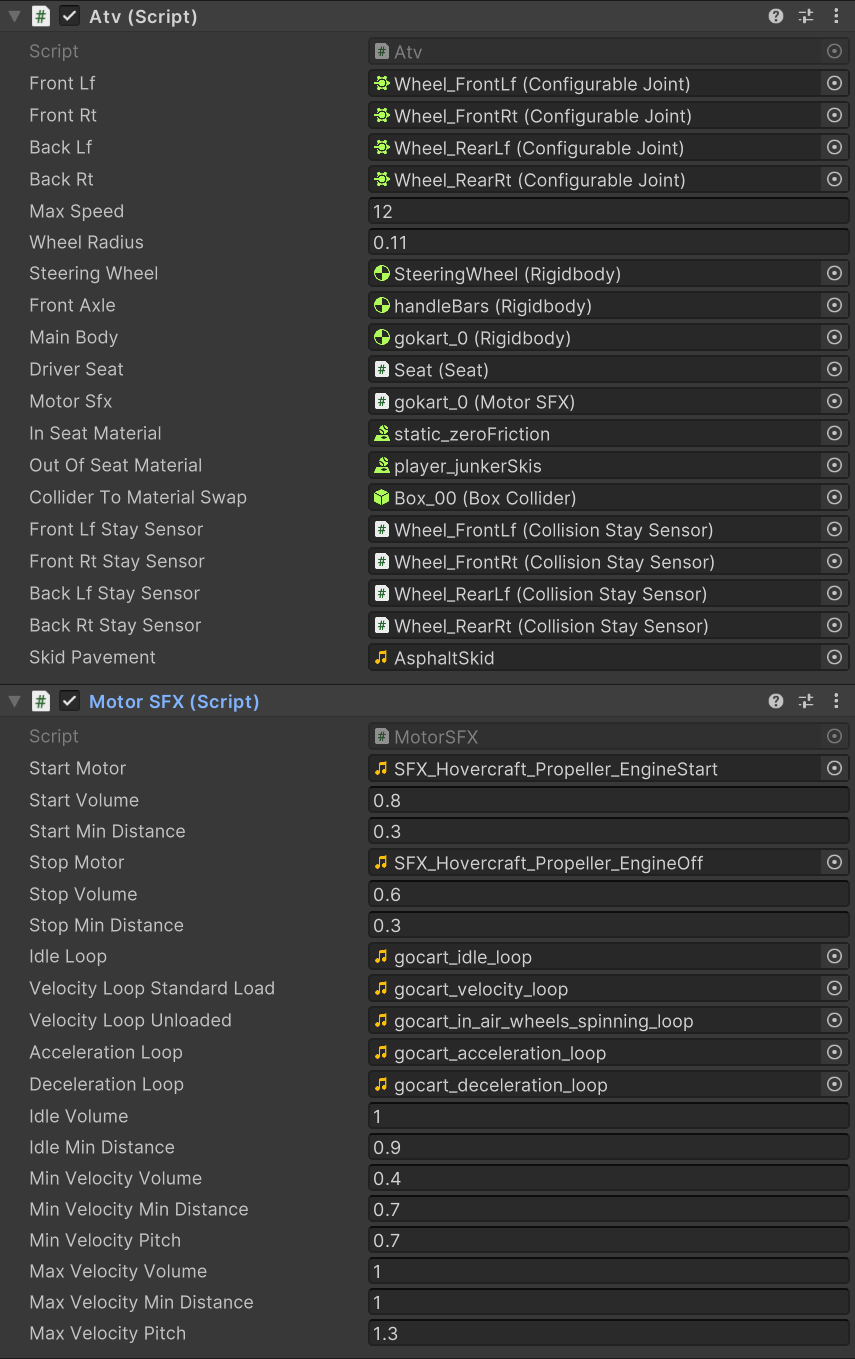855x1359 pixels.
Task: Collapse the Atv (Script) component foldout
Action: [x=14, y=16]
